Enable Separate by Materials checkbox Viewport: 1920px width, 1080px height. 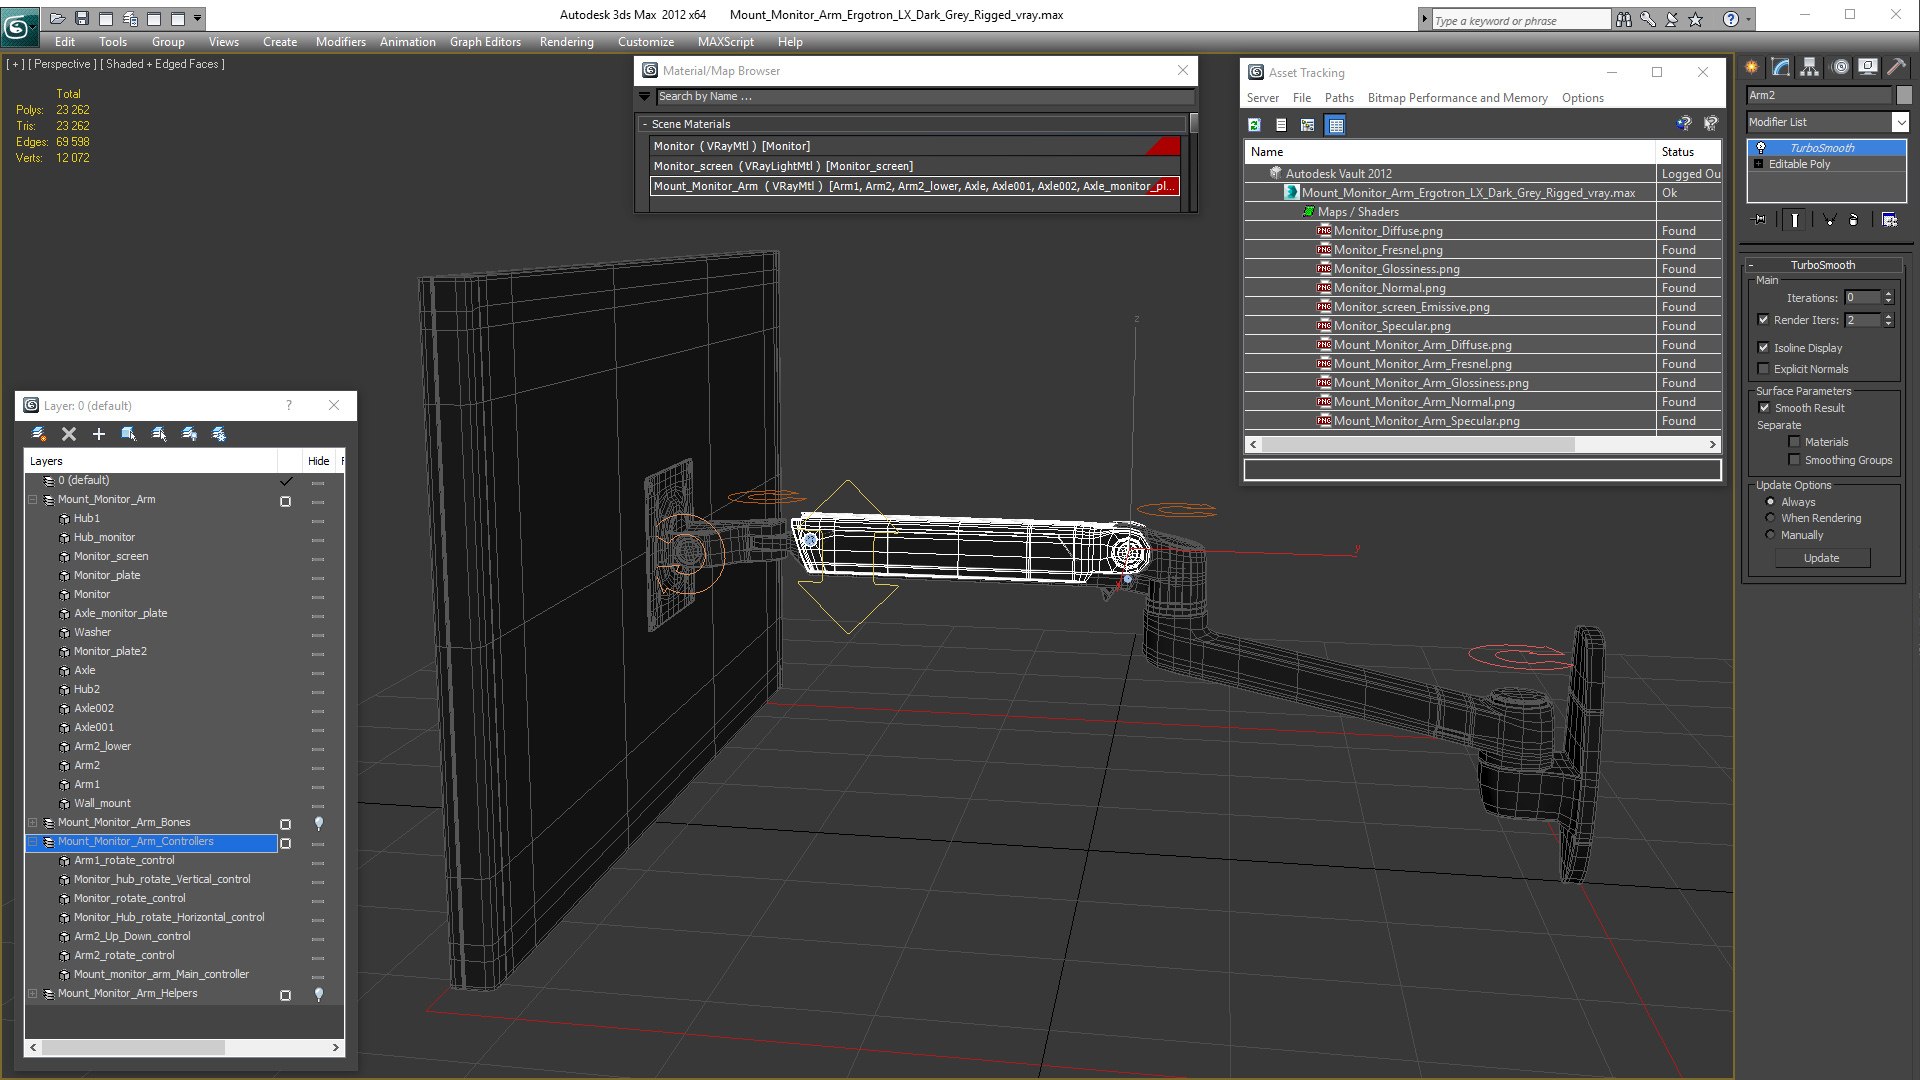pyautogui.click(x=1794, y=442)
